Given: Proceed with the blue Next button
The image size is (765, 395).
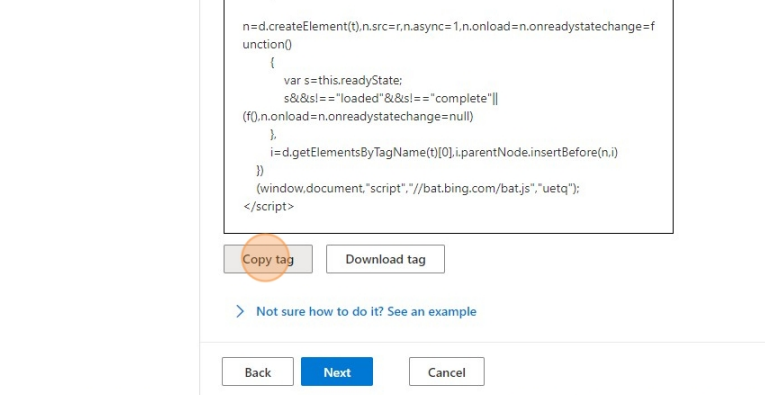Looking at the screenshot, I should [x=337, y=372].
